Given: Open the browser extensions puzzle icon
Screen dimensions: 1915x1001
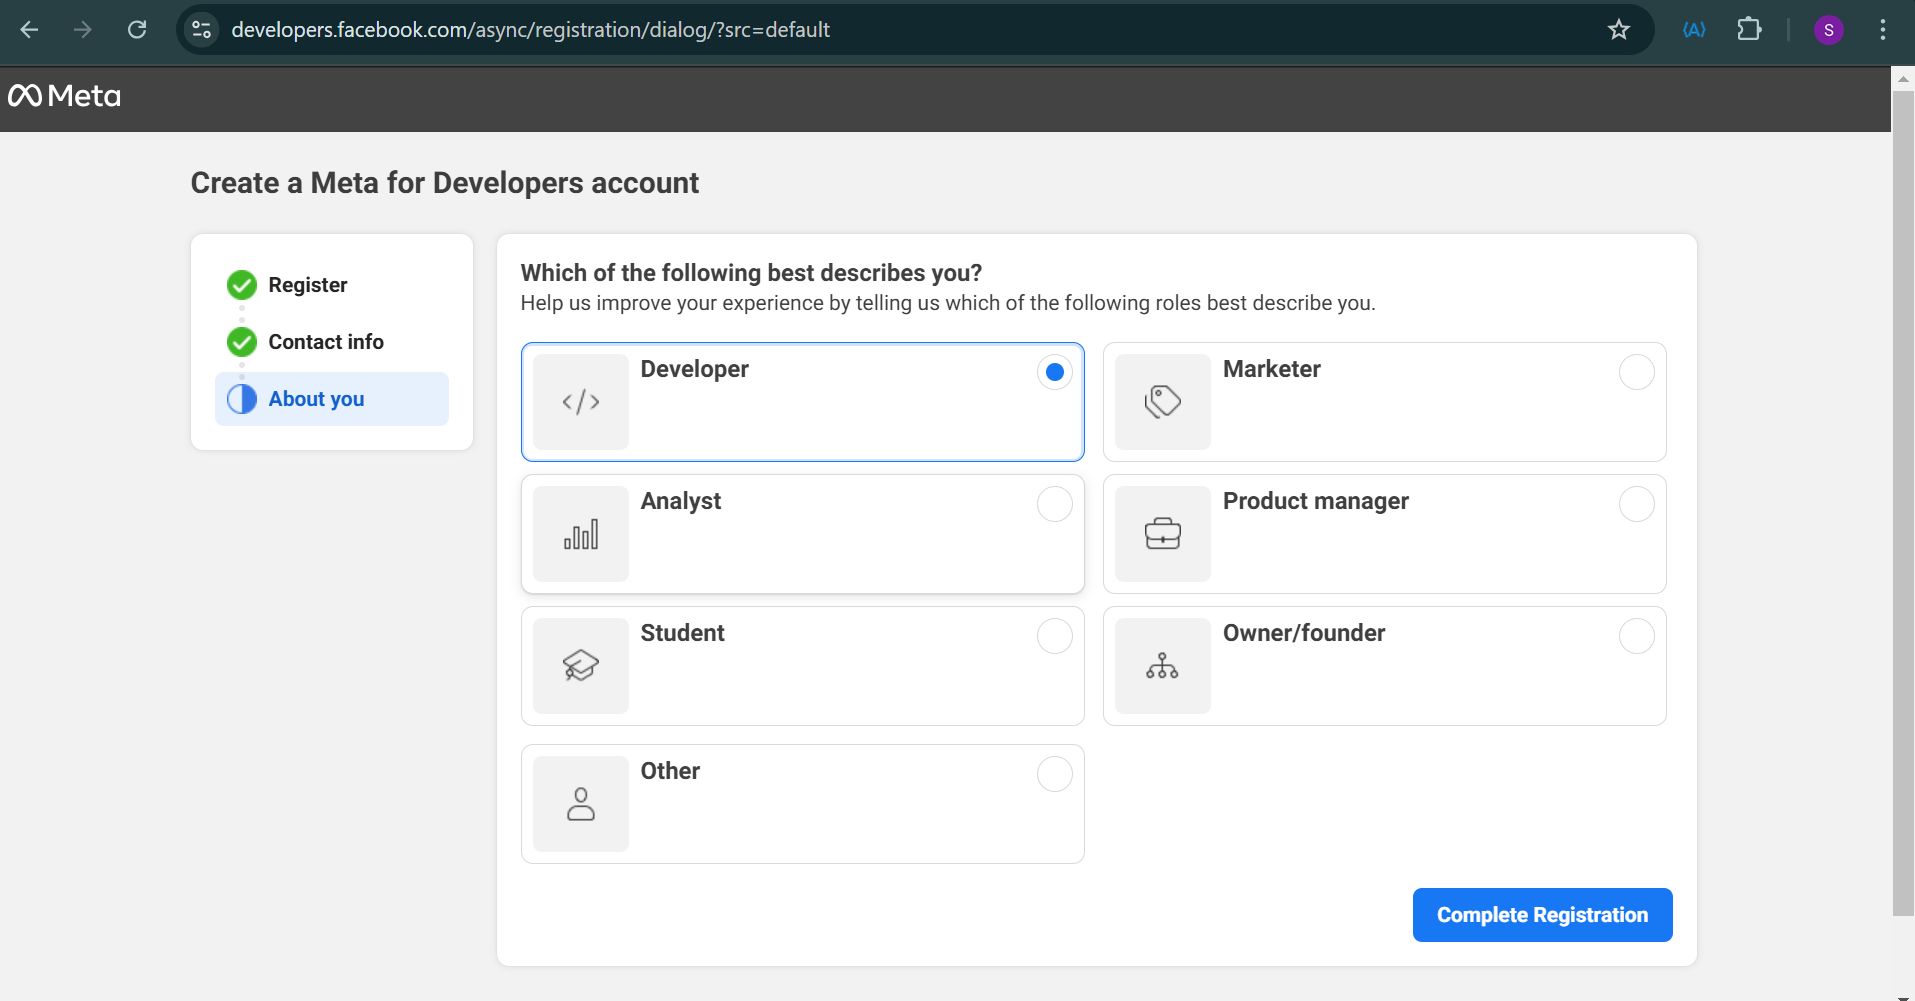Looking at the screenshot, I should pos(1750,29).
